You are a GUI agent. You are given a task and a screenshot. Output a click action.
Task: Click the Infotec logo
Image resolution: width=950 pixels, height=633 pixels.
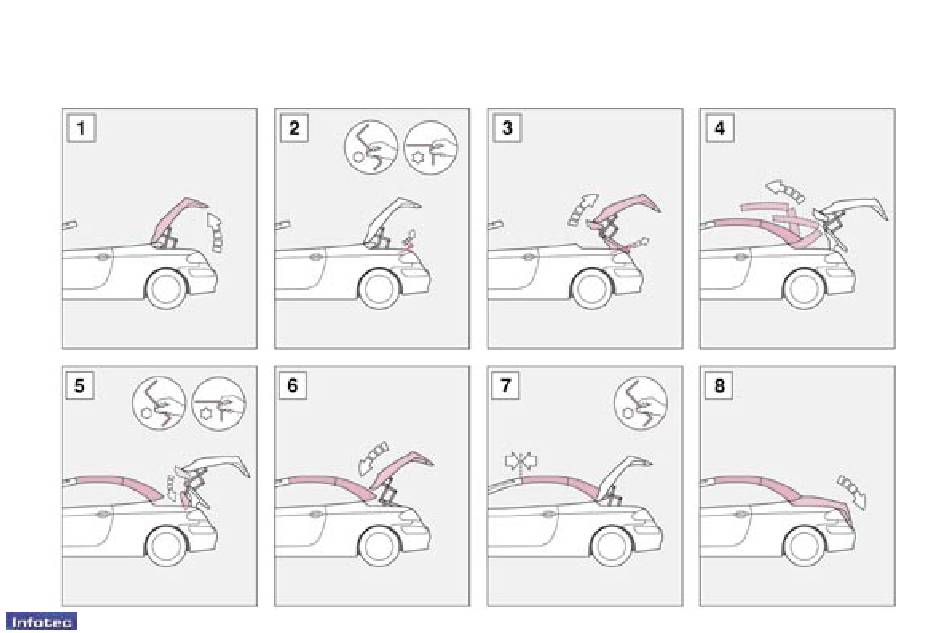41,621
